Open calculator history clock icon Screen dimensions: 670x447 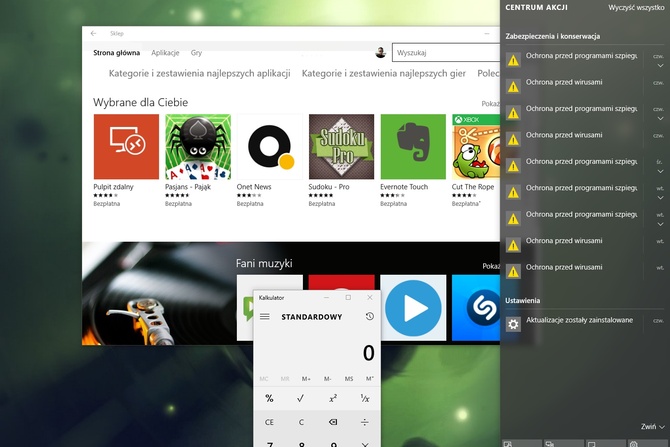point(369,317)
